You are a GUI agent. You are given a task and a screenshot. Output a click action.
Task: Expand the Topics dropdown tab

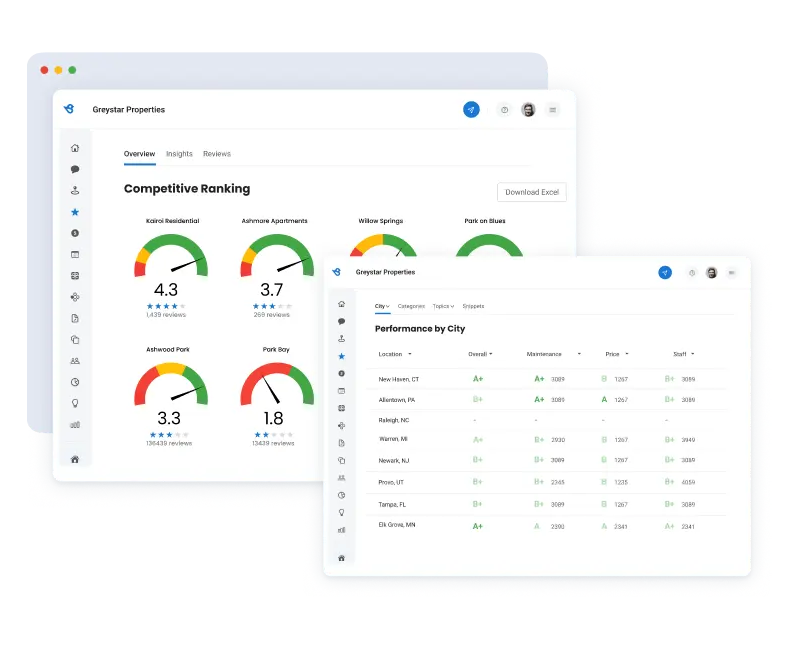(x=443, y=306)
